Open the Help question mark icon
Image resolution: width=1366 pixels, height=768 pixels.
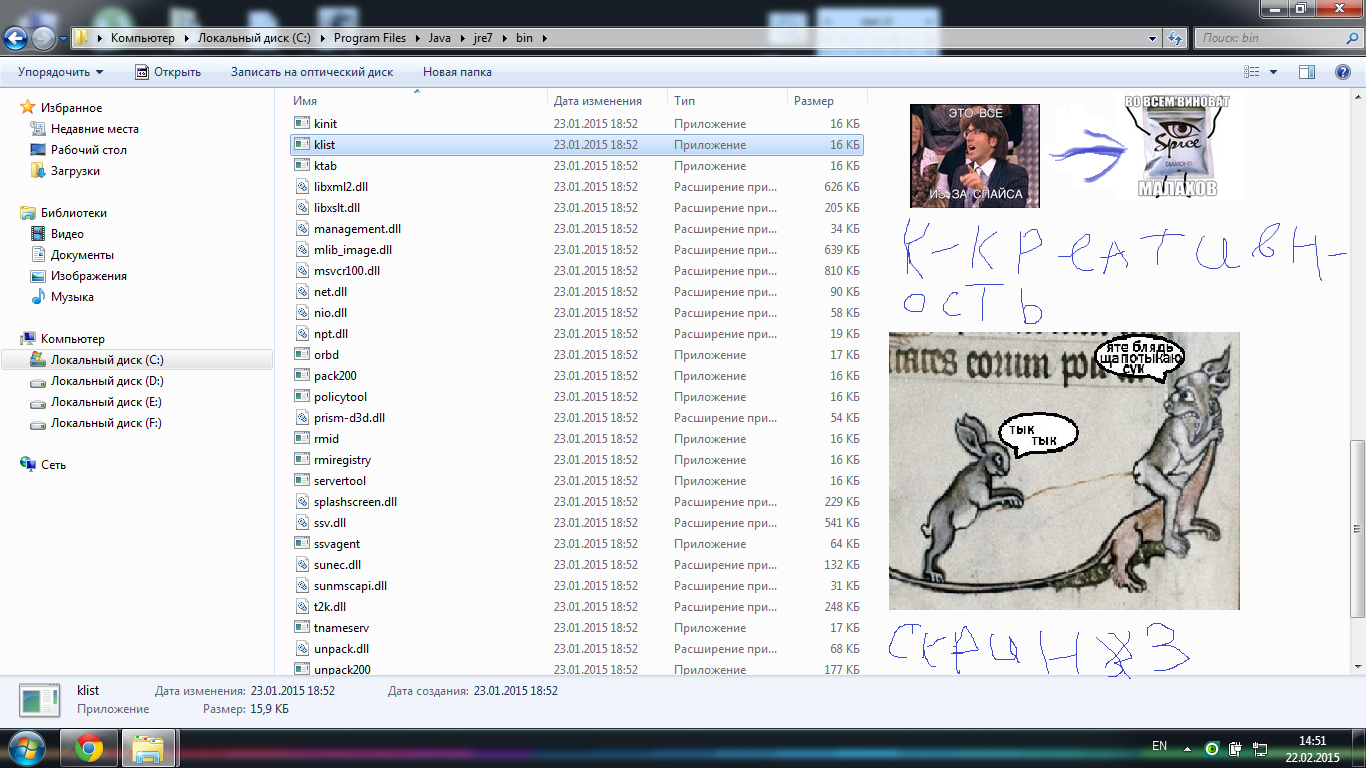(1343, 72)
